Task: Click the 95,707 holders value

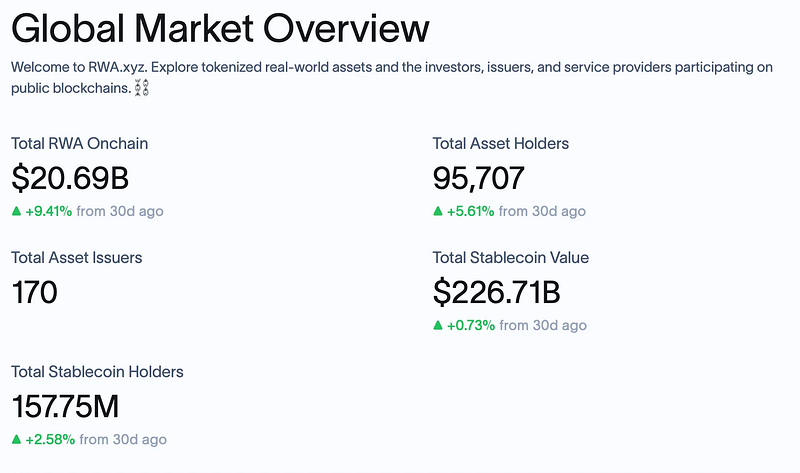Action: coord(479,178)
